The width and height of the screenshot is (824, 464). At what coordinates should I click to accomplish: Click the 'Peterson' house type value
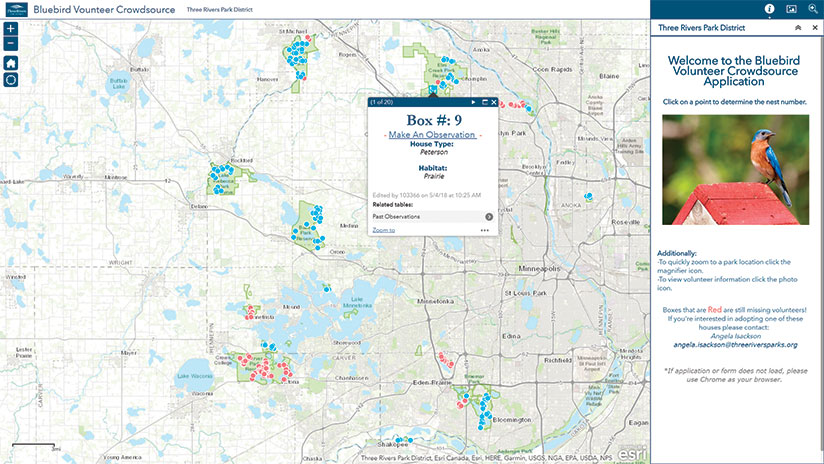(x=434, y=152)
